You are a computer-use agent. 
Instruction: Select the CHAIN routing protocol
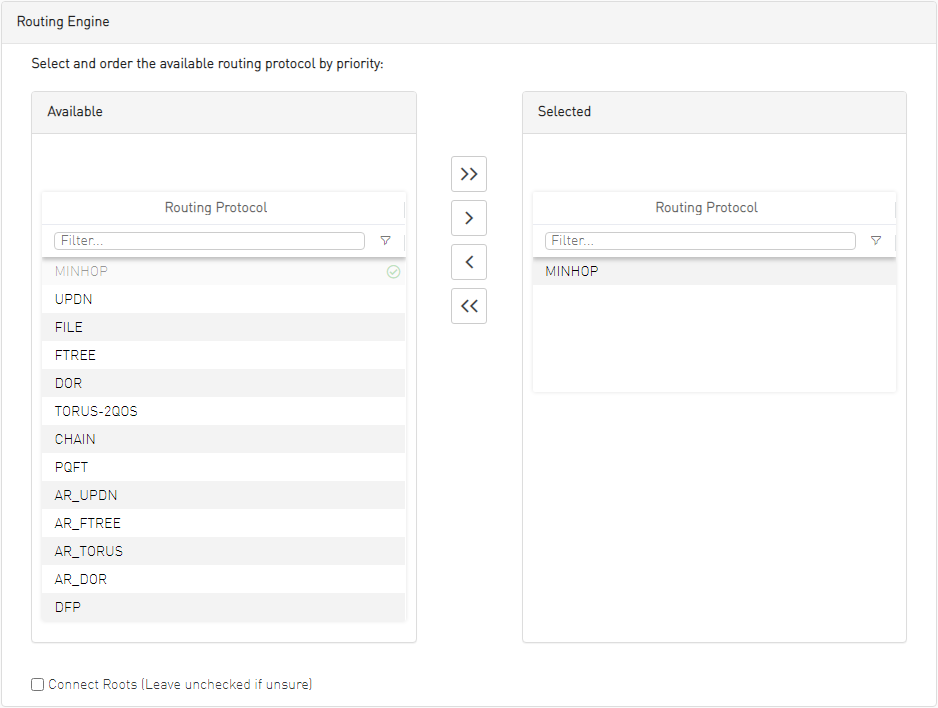75,439
